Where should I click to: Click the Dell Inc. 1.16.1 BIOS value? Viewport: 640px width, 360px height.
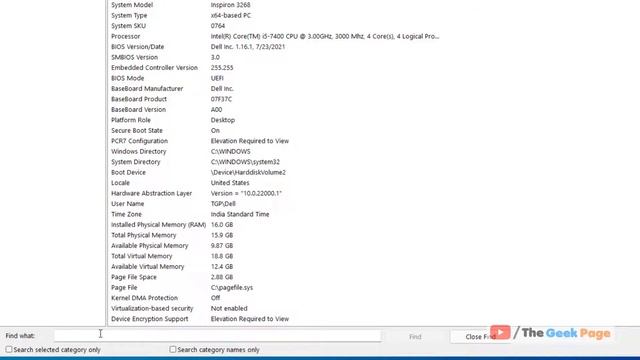[248, 47]
